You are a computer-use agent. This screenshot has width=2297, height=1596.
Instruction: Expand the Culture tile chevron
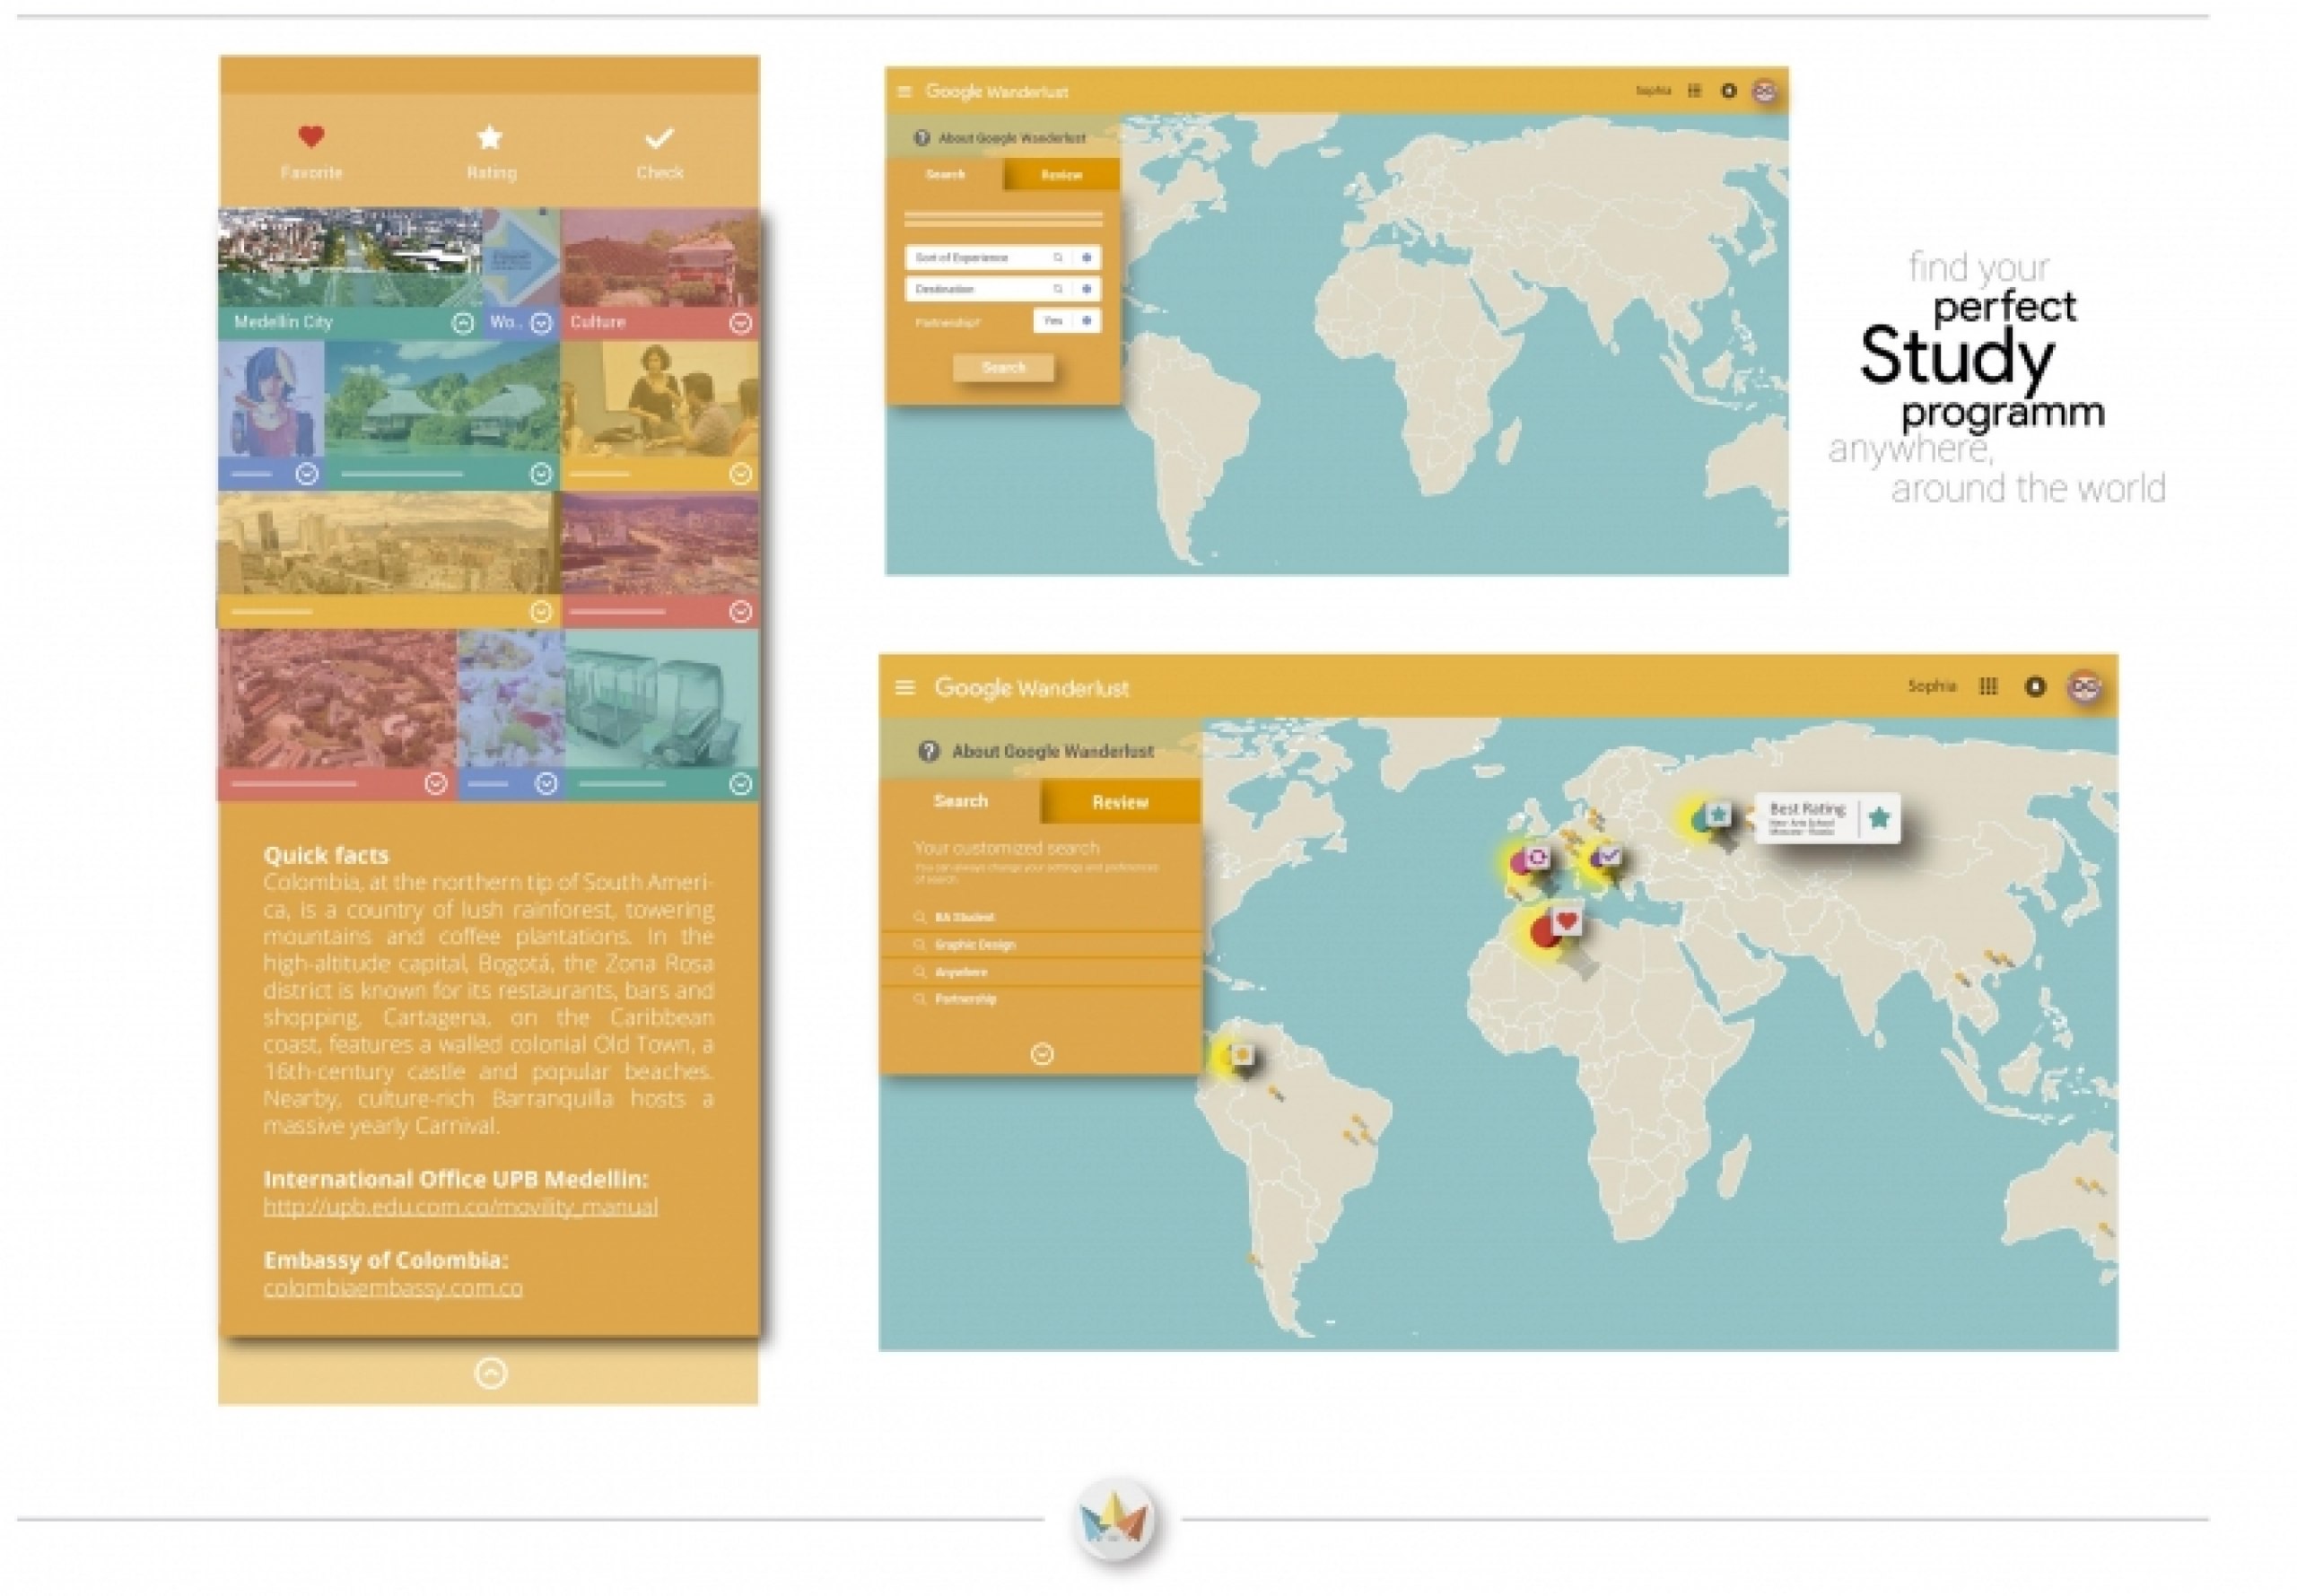(740, 323)
